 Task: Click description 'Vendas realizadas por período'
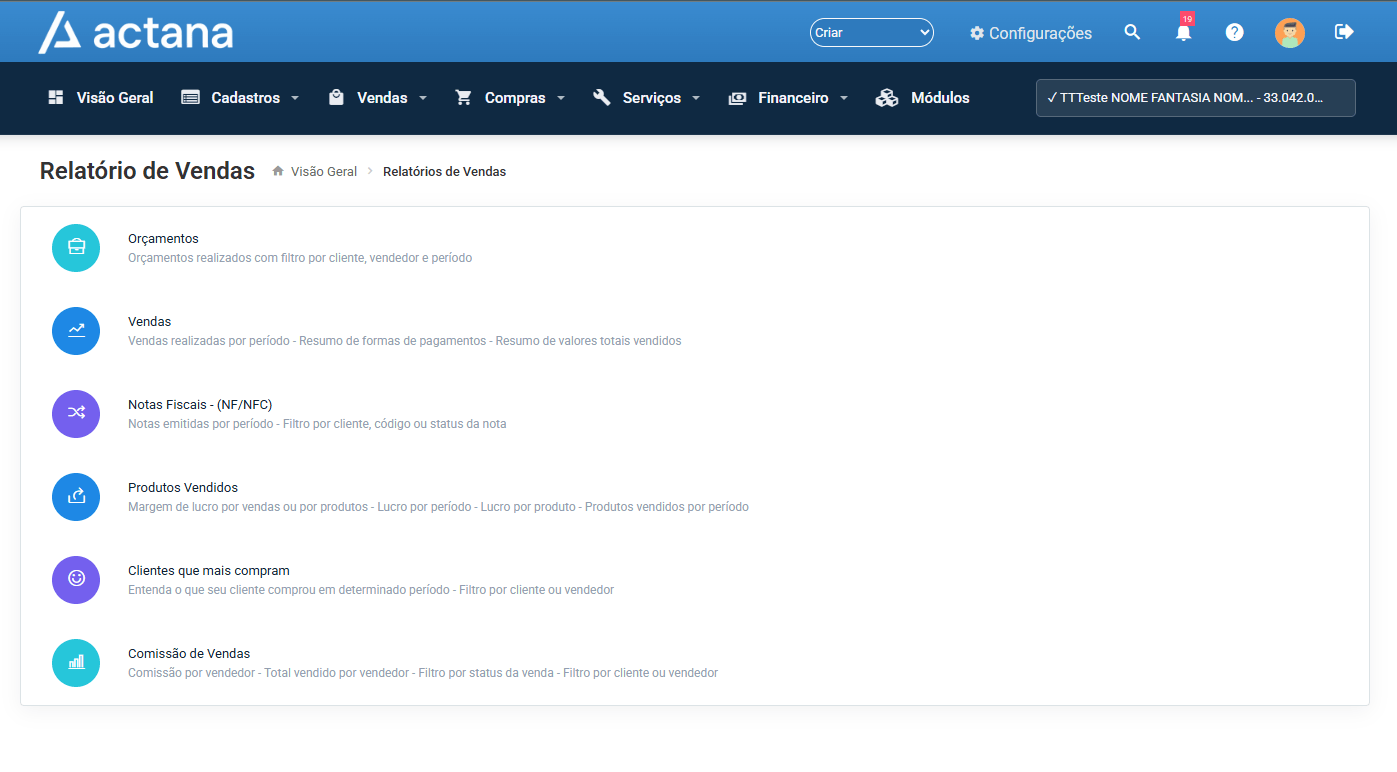405,341
